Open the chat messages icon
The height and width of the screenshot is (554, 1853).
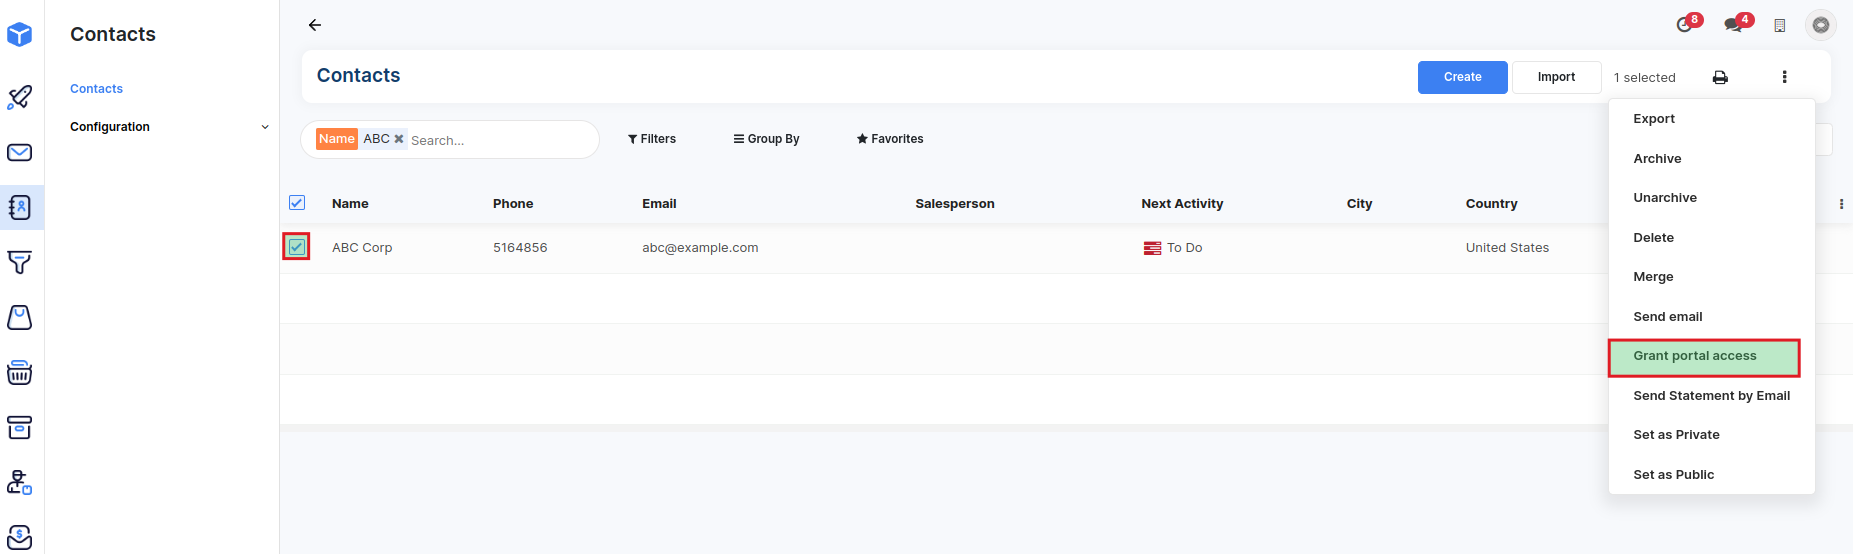pyautogui.click(x=1734, y=25)
